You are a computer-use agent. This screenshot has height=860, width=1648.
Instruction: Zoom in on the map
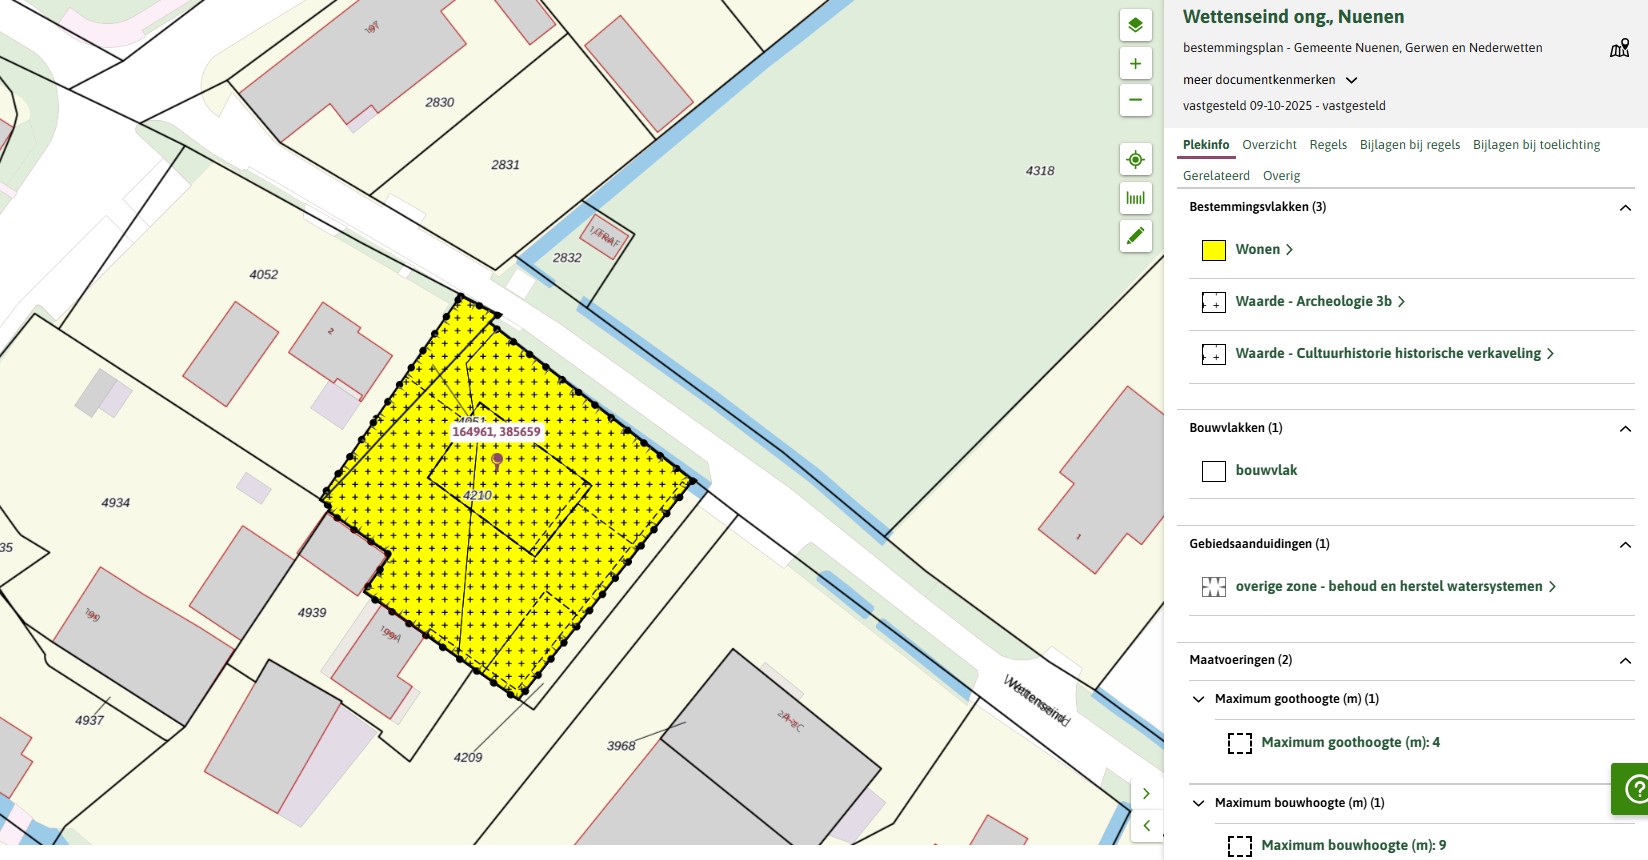click(1135, 63)
